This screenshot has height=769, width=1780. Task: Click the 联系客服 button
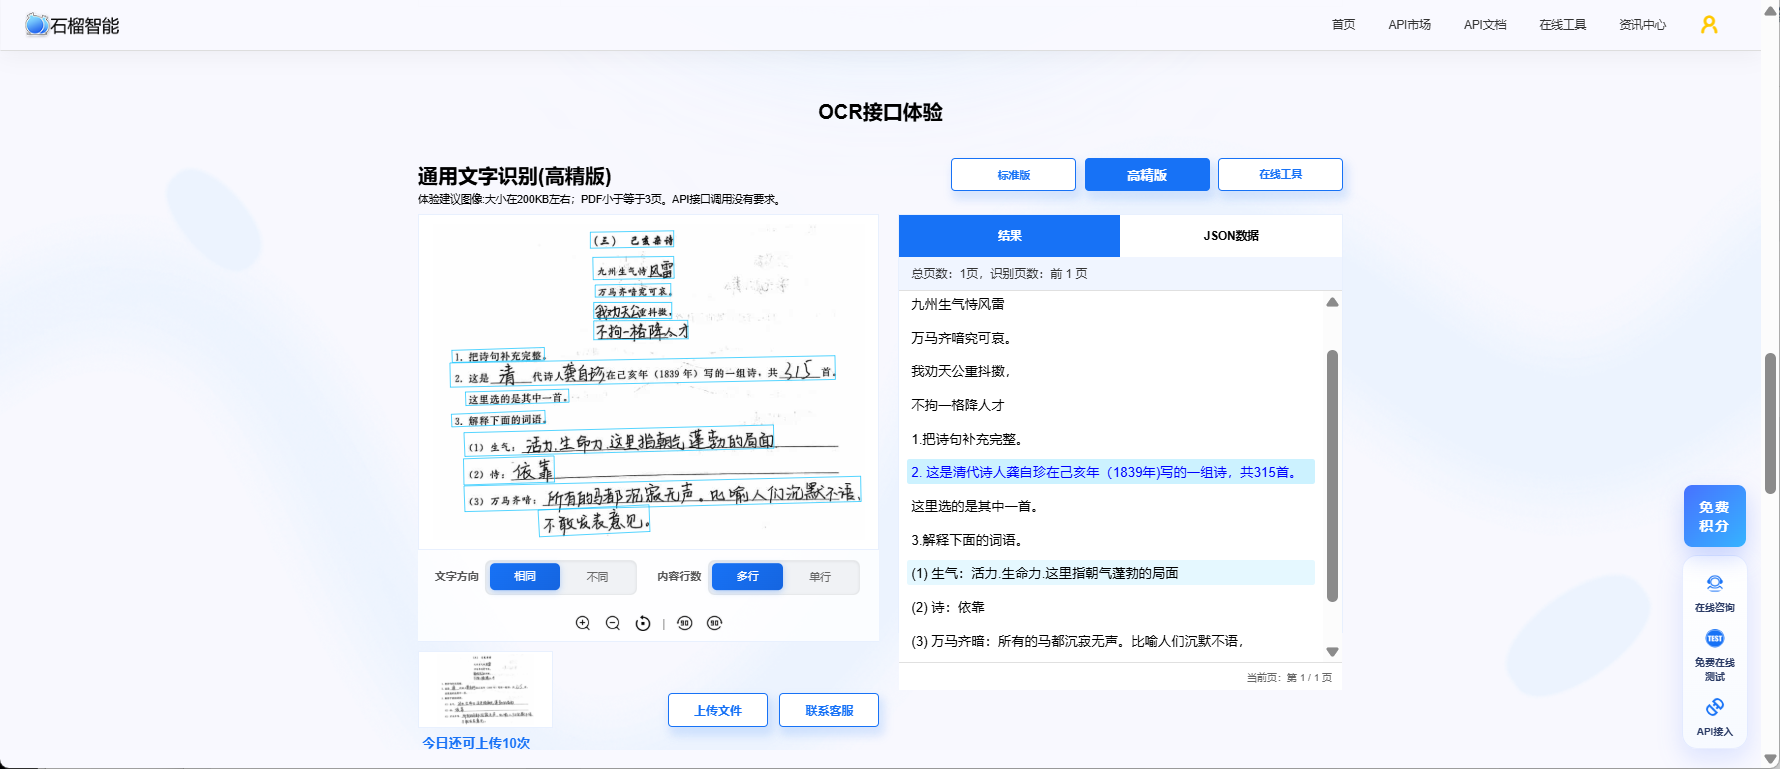[829, 710]
